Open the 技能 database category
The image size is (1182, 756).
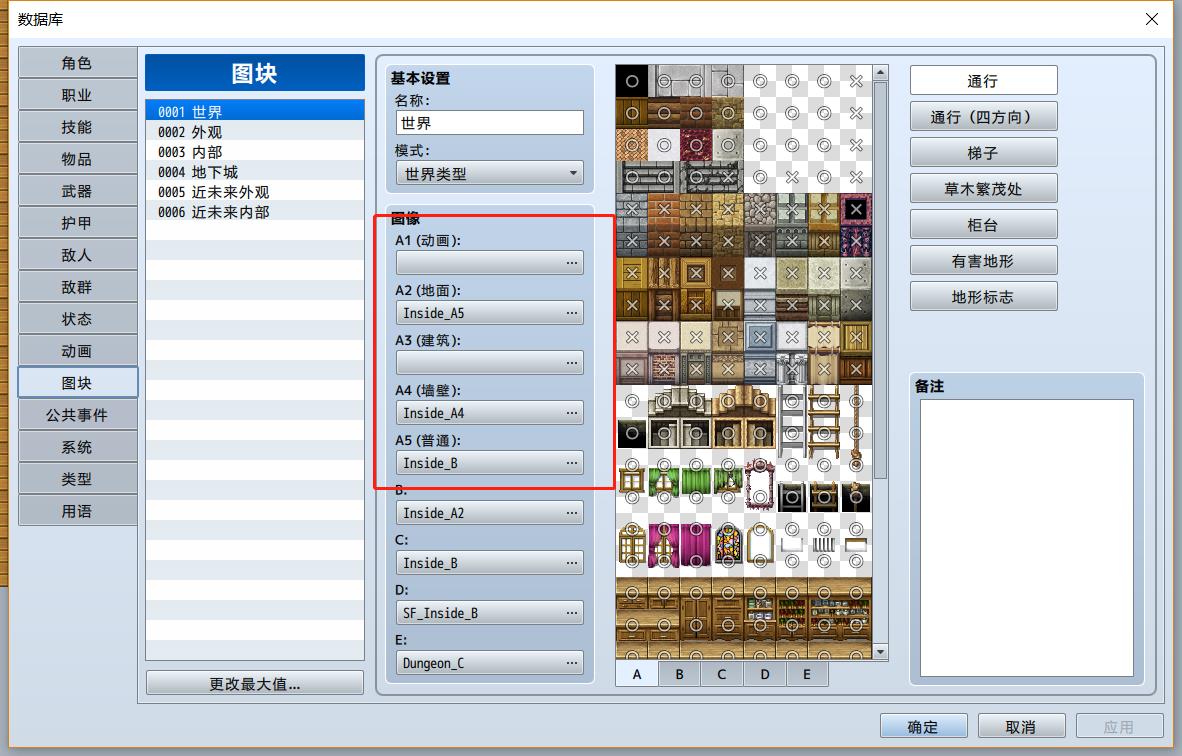click(x=78, y=127)
